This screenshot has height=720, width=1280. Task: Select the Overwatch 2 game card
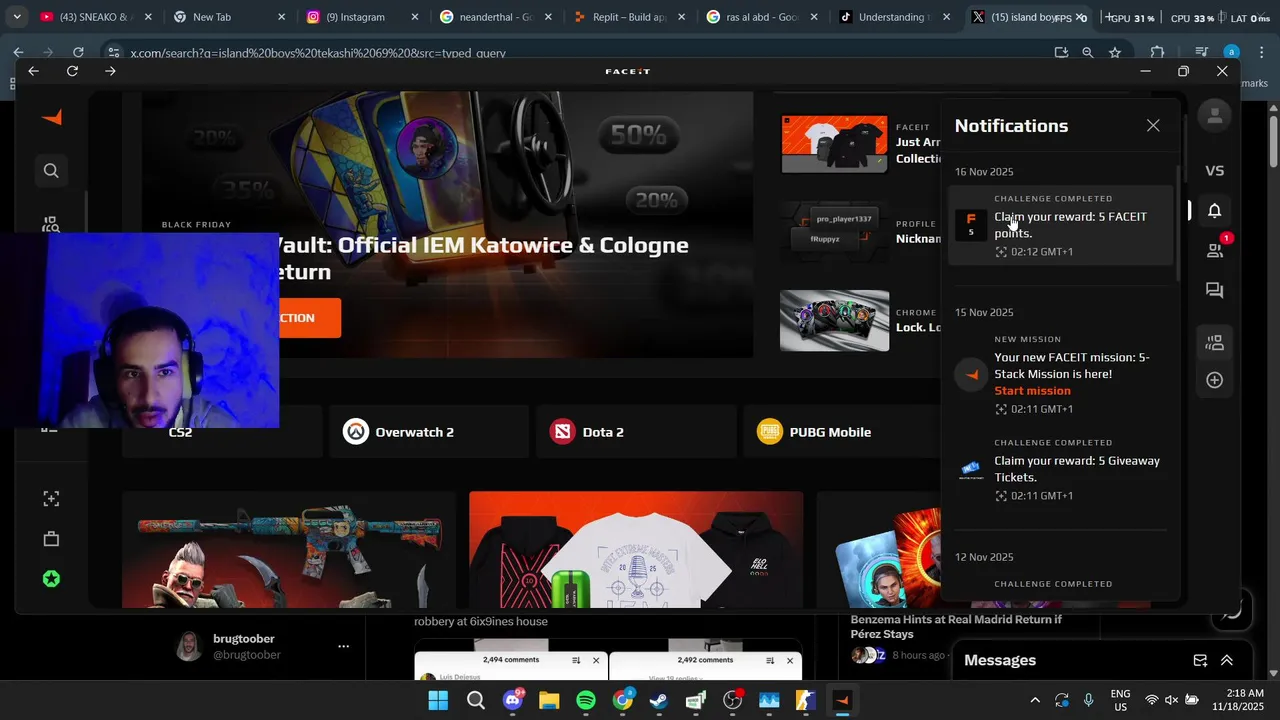point(427,432)
